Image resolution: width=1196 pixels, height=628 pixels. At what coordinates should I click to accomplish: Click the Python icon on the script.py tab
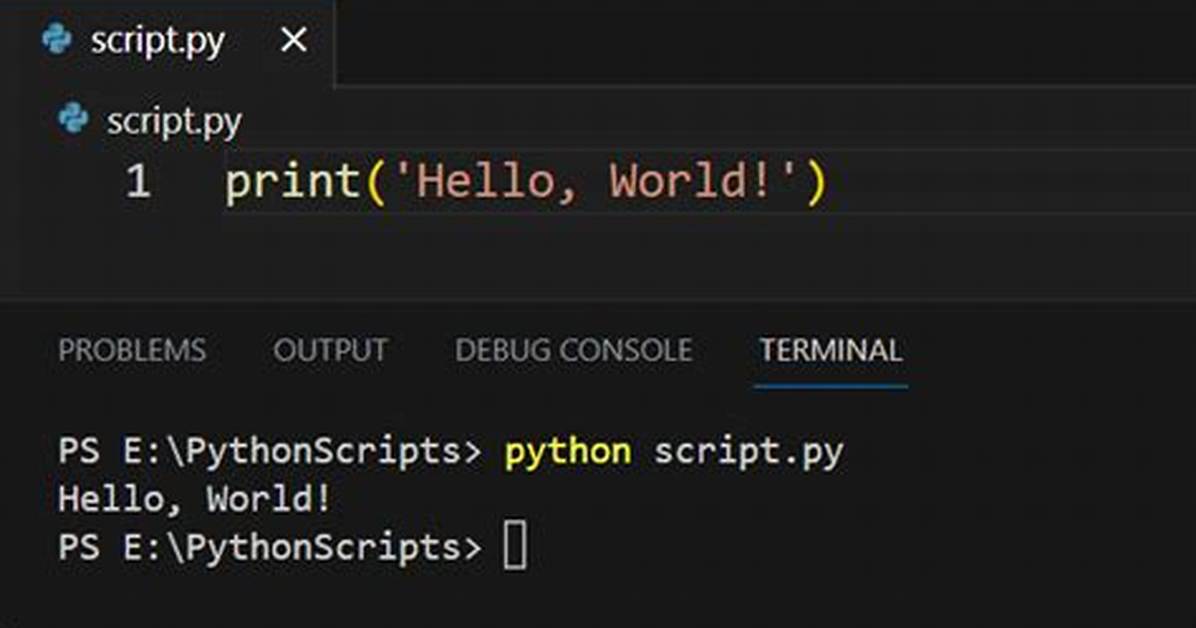point(57,40)
